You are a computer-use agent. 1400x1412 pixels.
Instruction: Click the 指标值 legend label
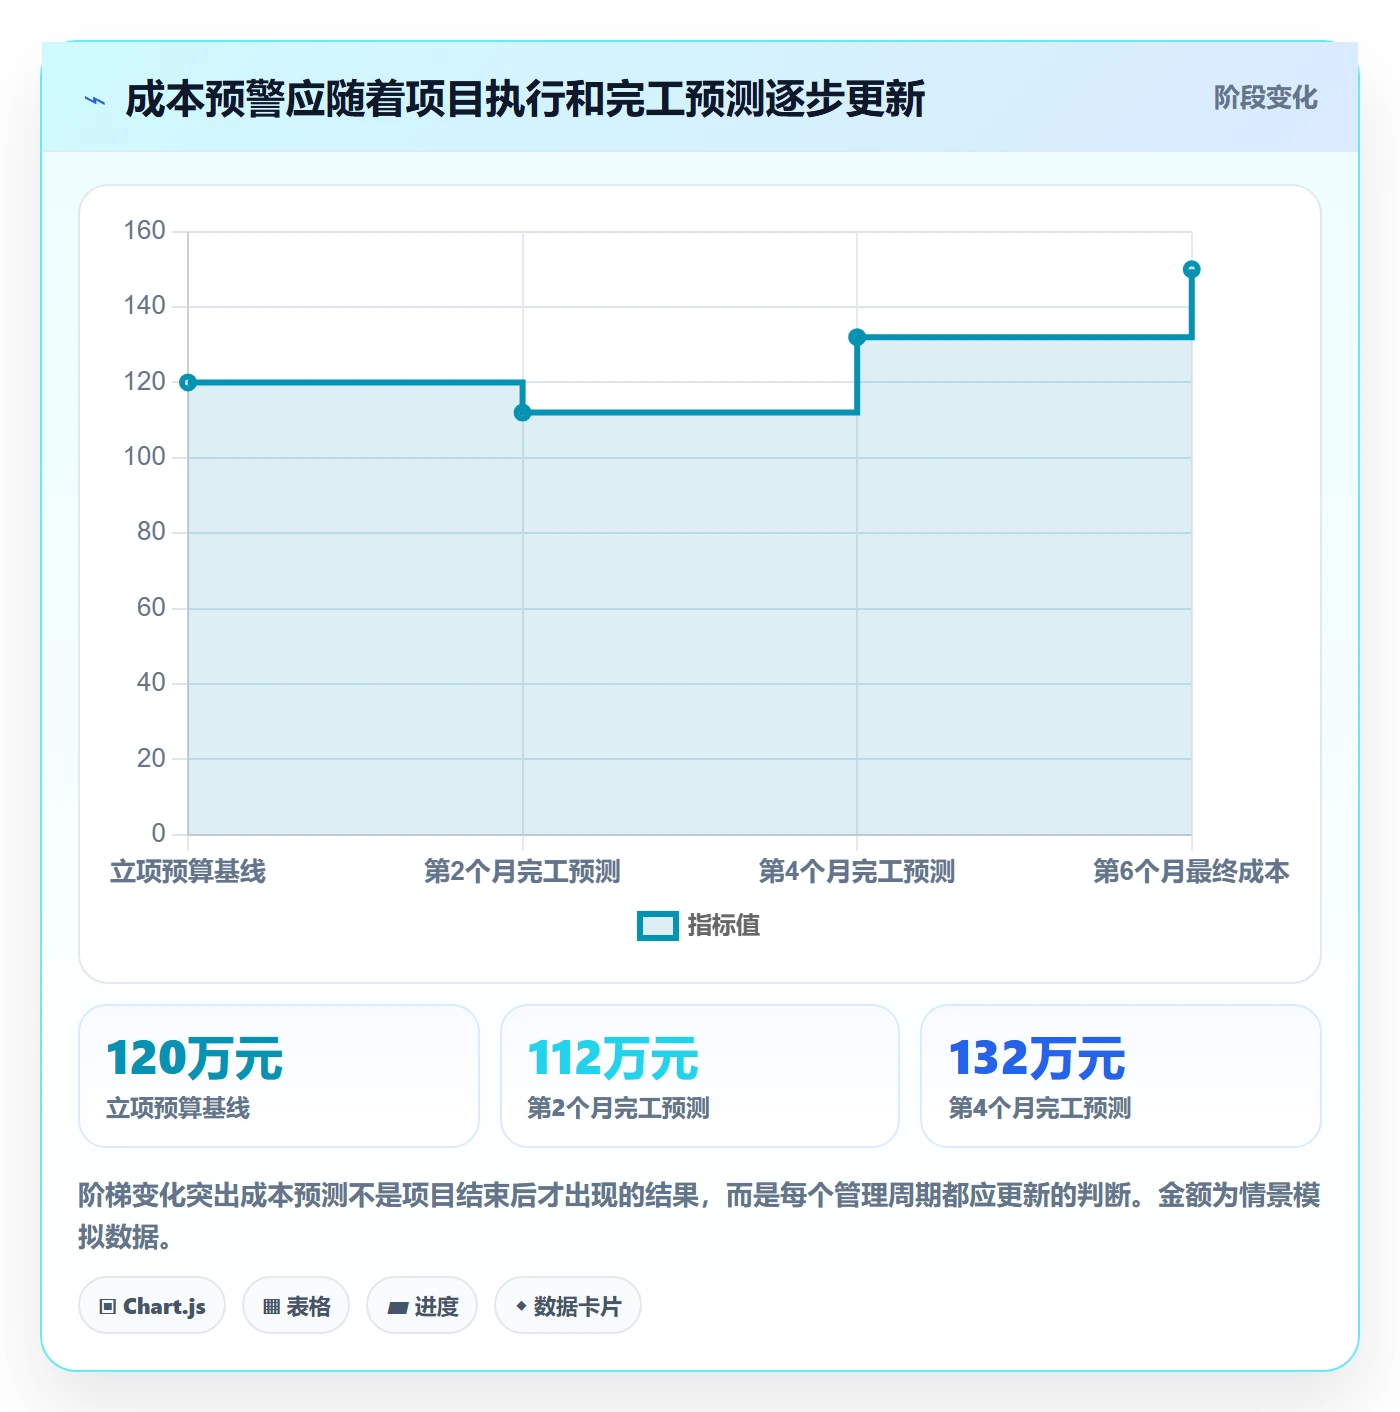pyautogui.click(x=724, y=926)
